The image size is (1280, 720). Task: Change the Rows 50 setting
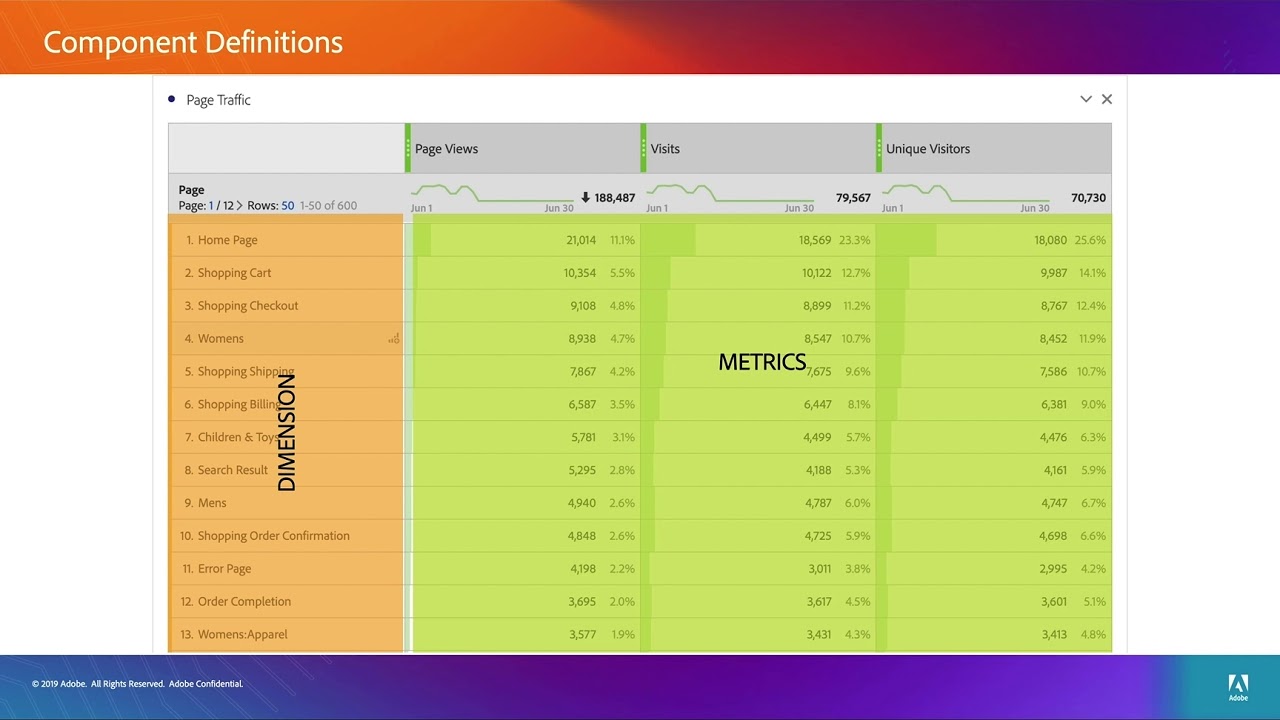click(x=288, y=206)
